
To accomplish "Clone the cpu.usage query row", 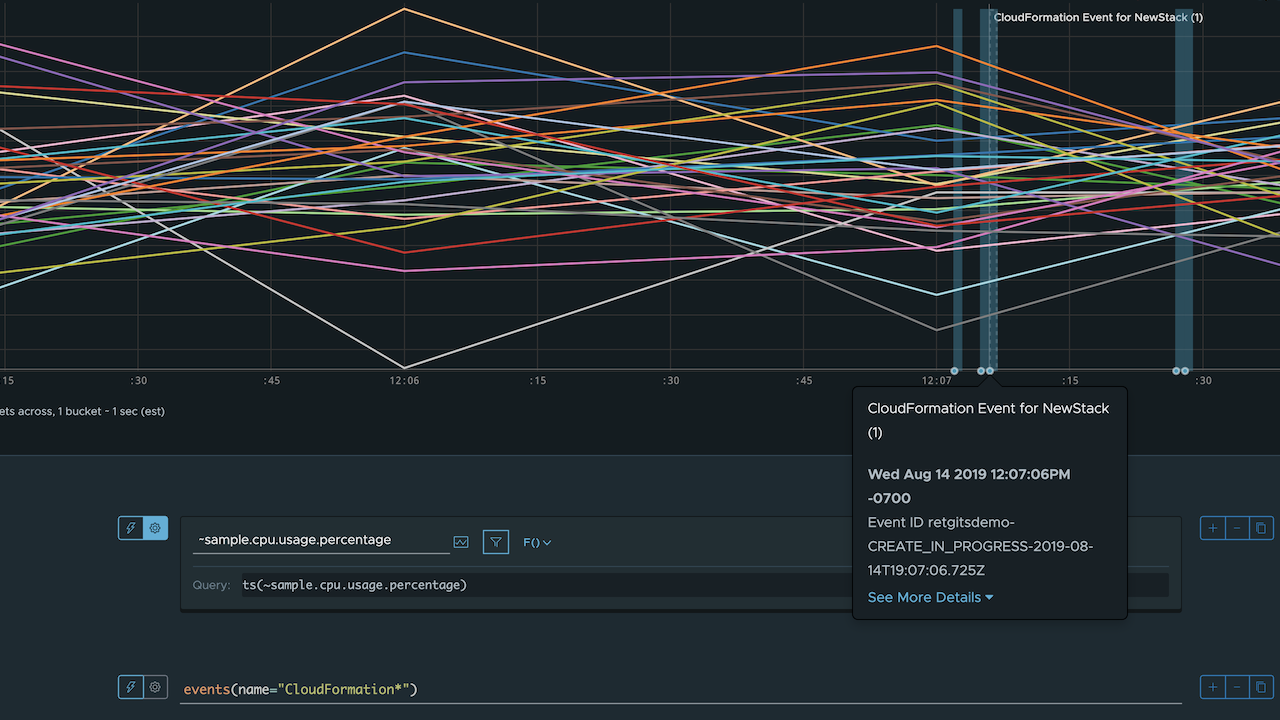I will point(1261,528).
